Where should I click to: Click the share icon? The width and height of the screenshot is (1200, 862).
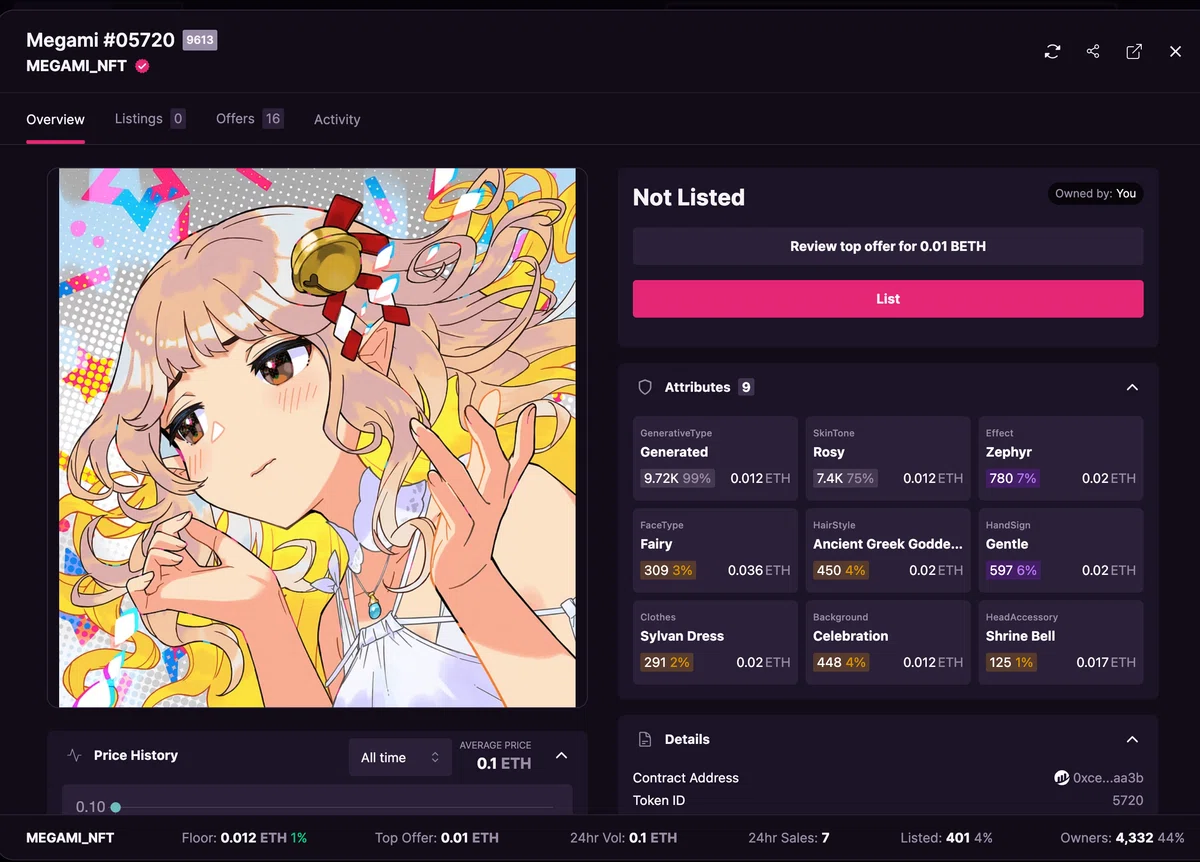[x=1093, y=51]
